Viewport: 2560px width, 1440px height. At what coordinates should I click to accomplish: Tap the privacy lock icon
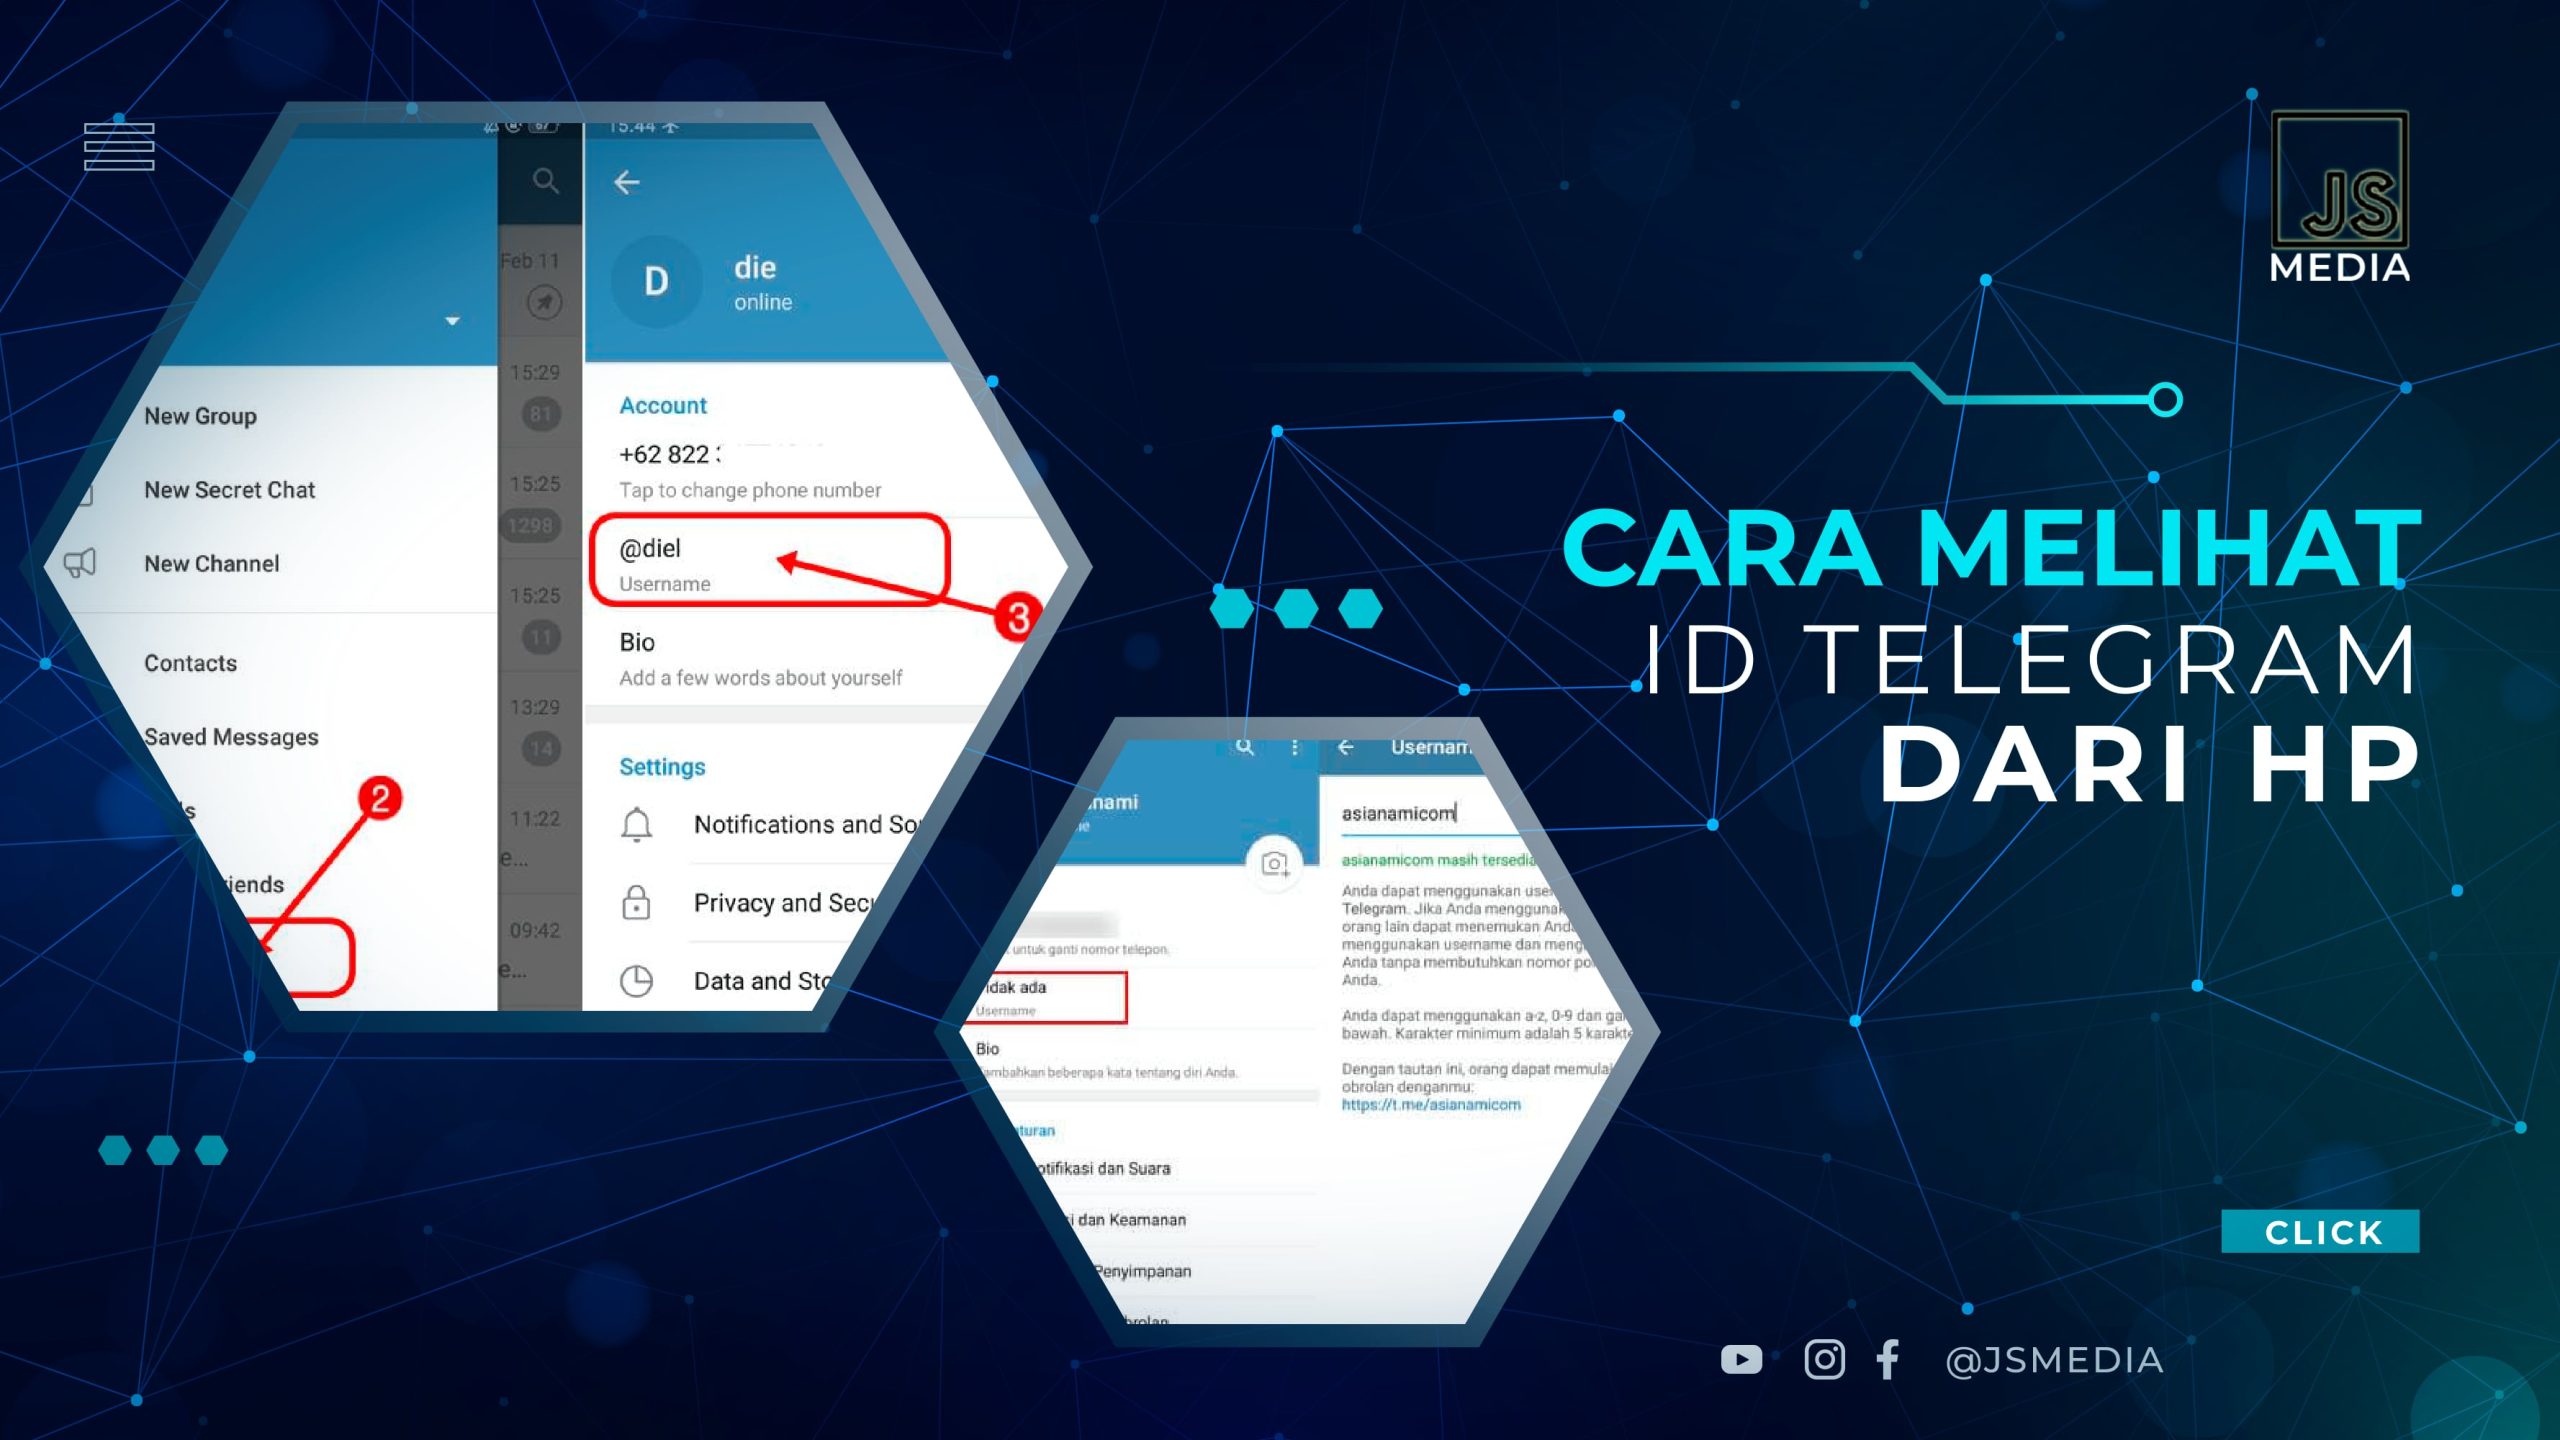(x=636, y=902)
